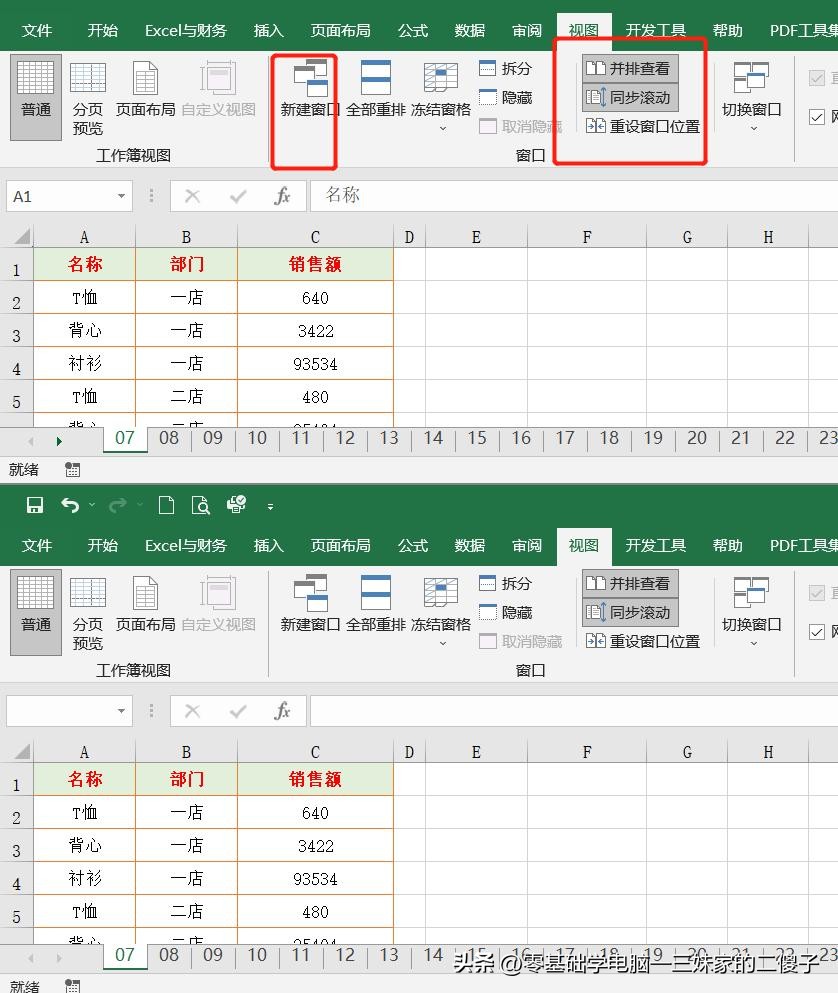Select Page Break Preview in top window
The image size is (838, 993).
point(87,98)
